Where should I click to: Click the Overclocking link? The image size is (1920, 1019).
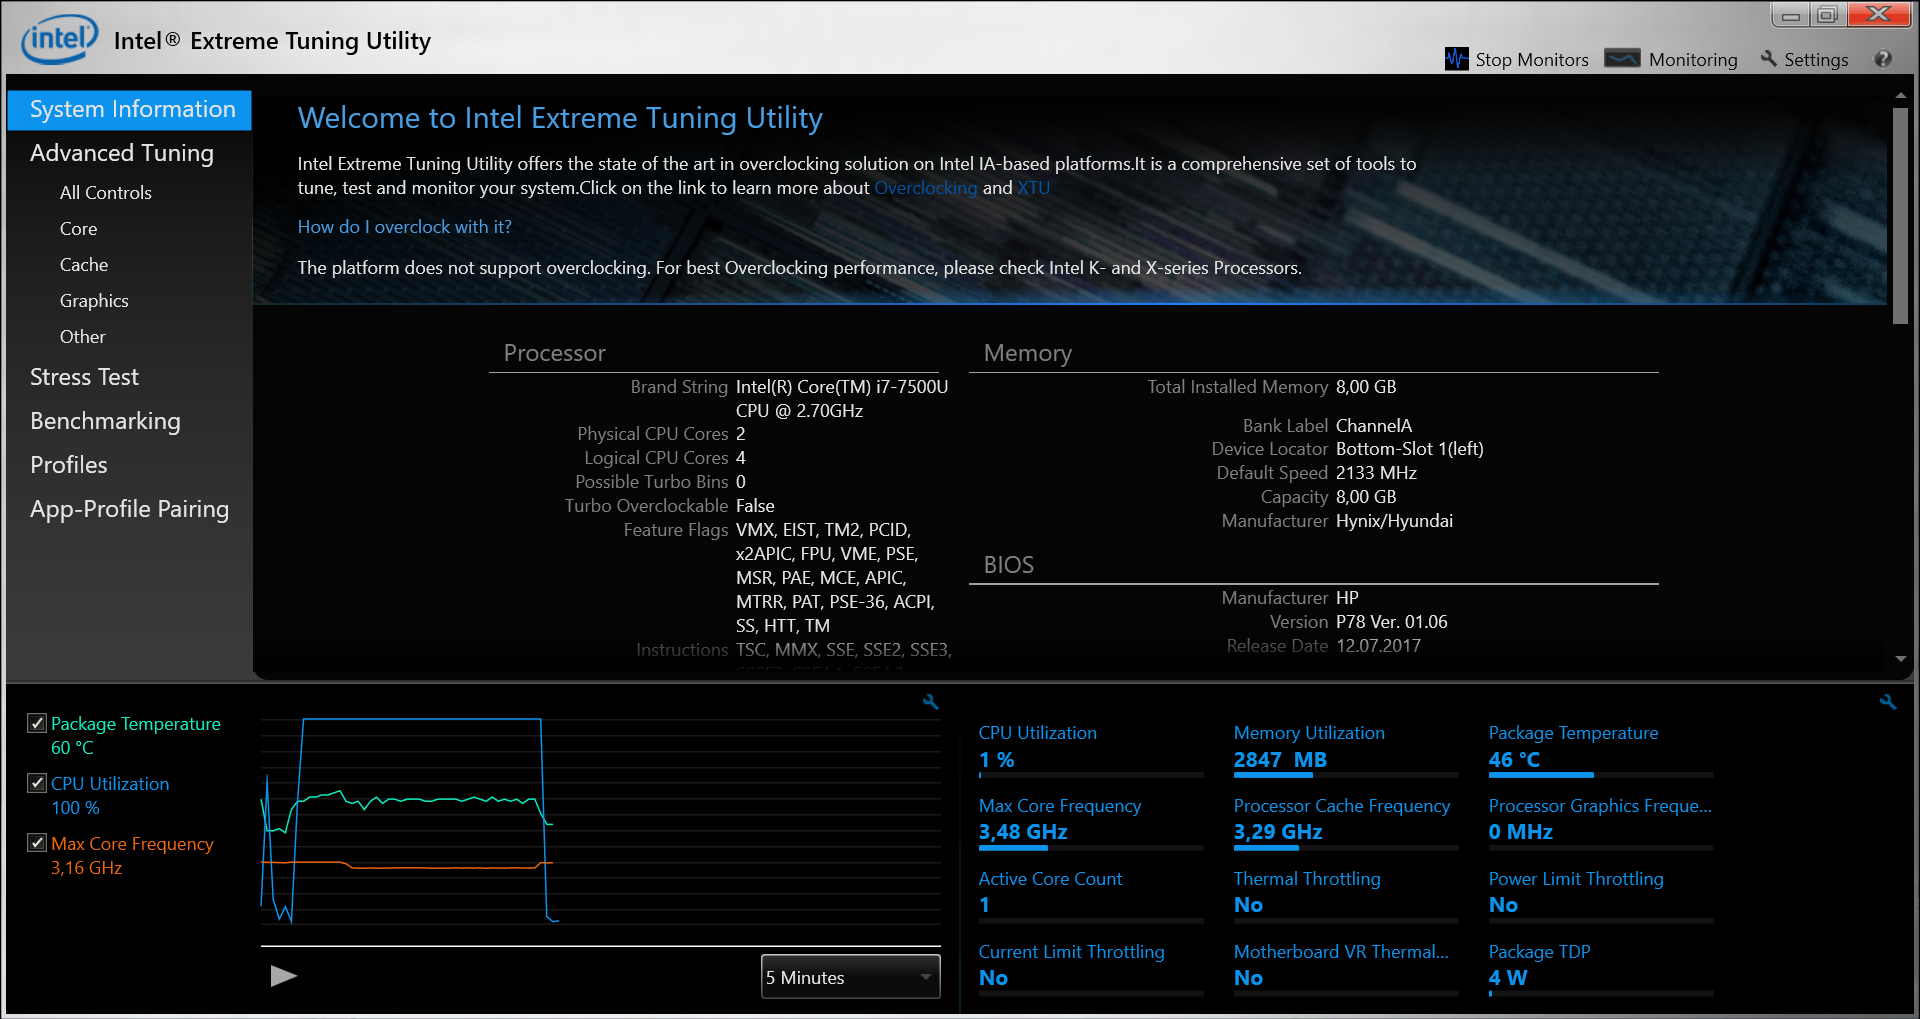tap(926, 188)
